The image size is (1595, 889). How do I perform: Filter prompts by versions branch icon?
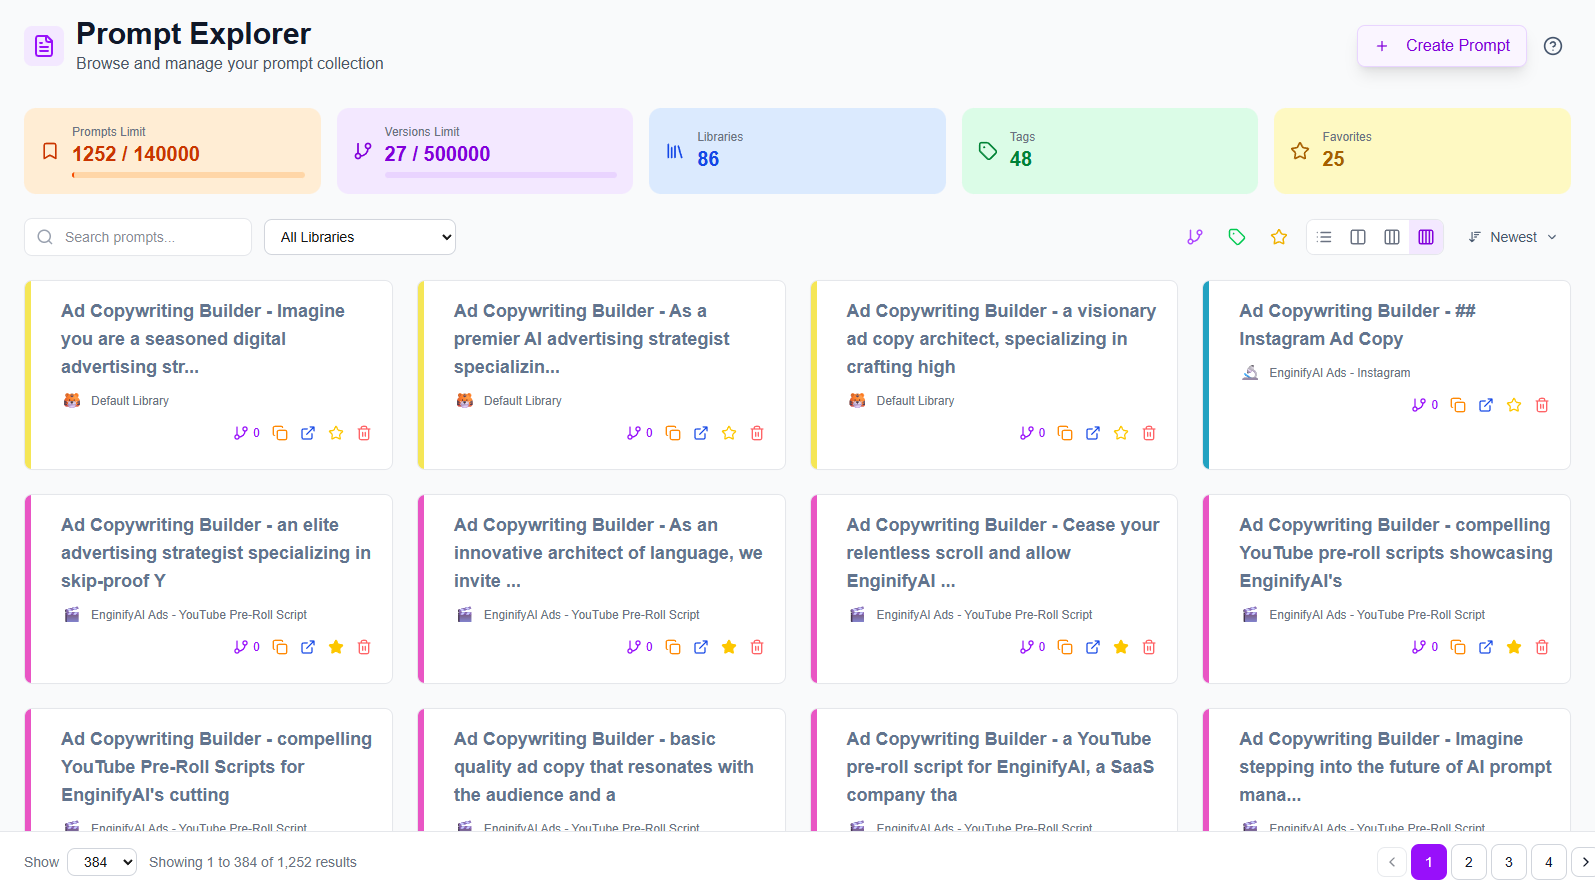[x=1195, y=237]
